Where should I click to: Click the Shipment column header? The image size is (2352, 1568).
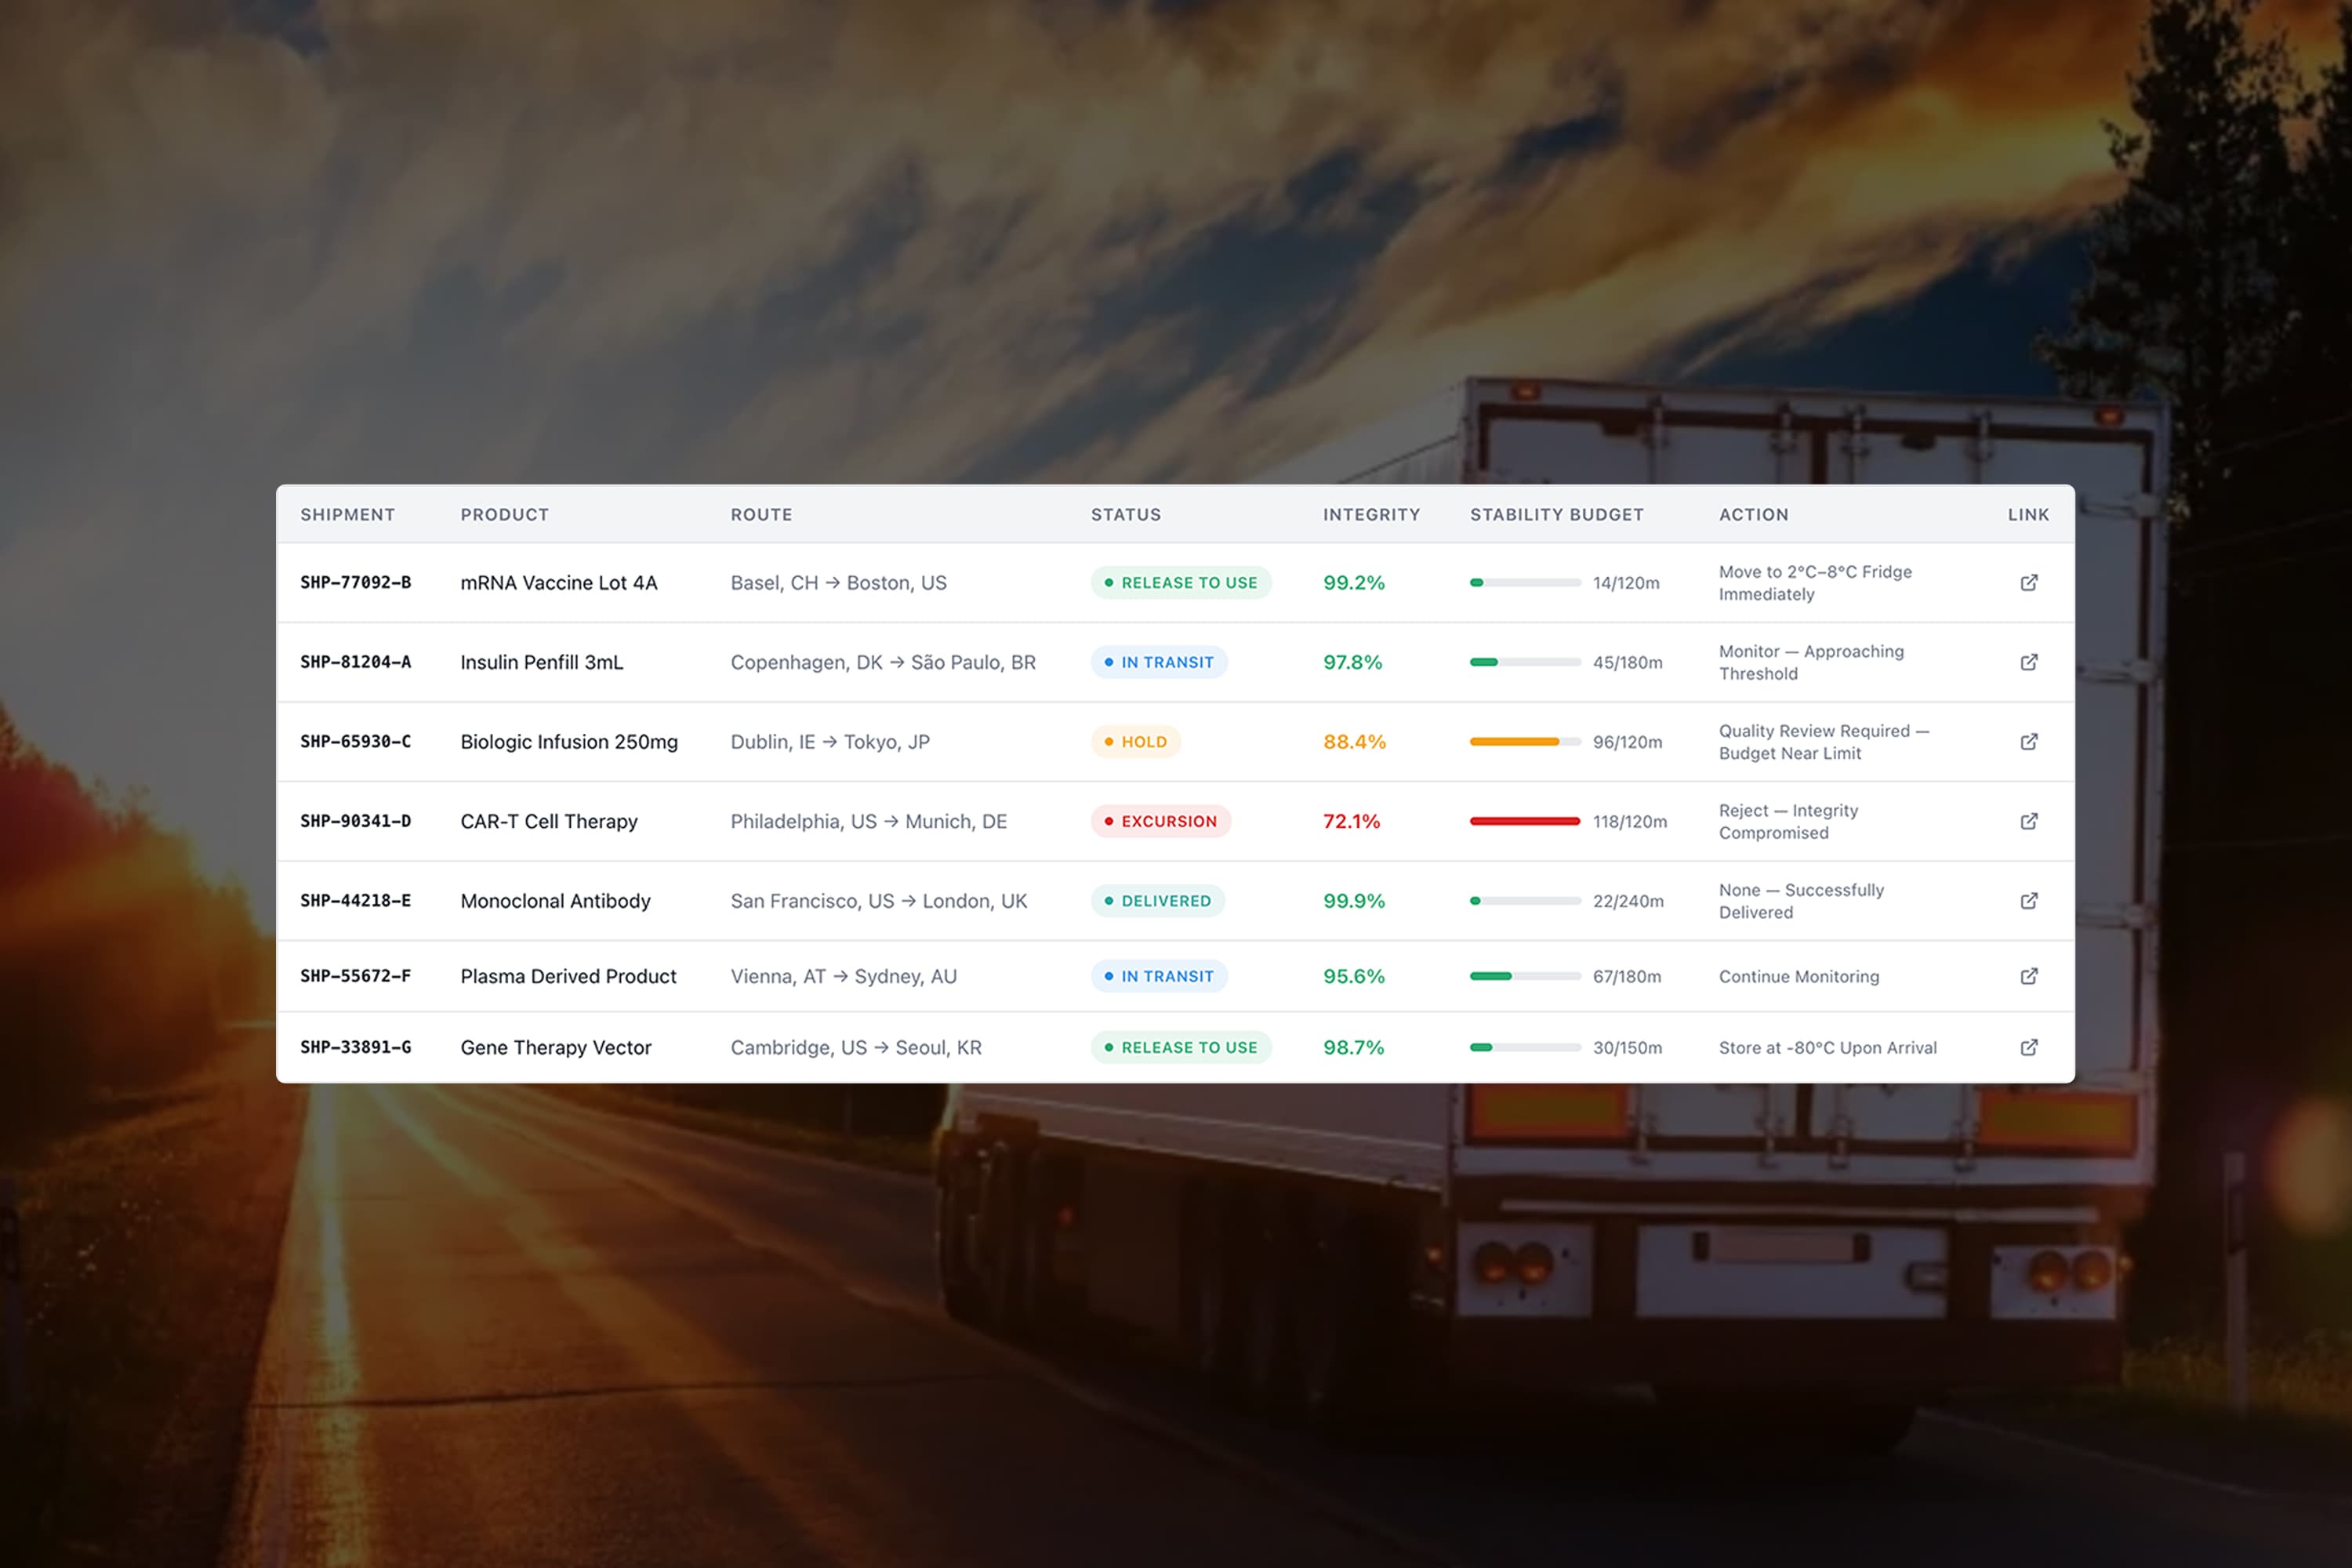tap(347, 514)
